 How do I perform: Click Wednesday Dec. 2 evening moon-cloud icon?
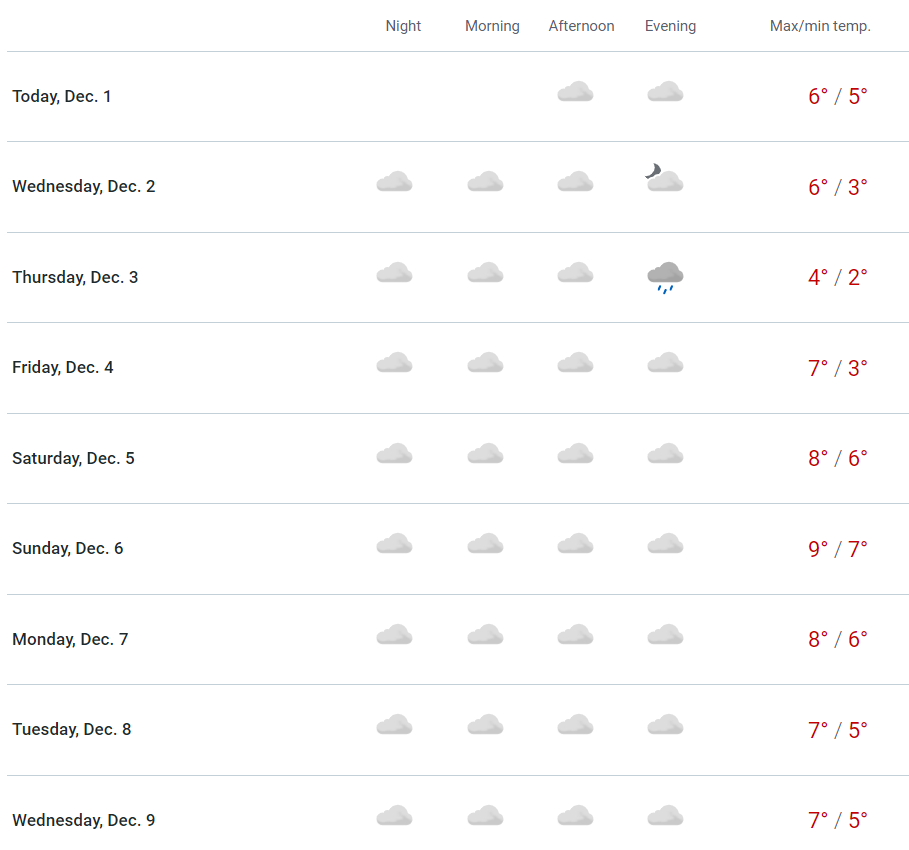[x=664, y=180]
